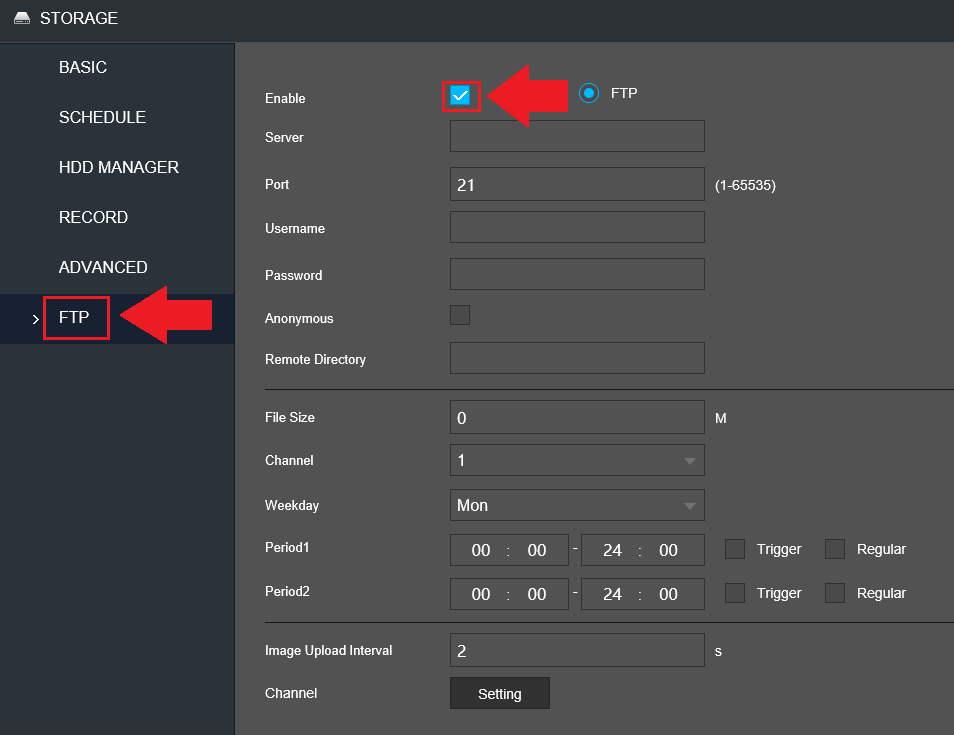Enable Trigger for Period1
This screenshot has height=735, width=954.
coord(735,549)
